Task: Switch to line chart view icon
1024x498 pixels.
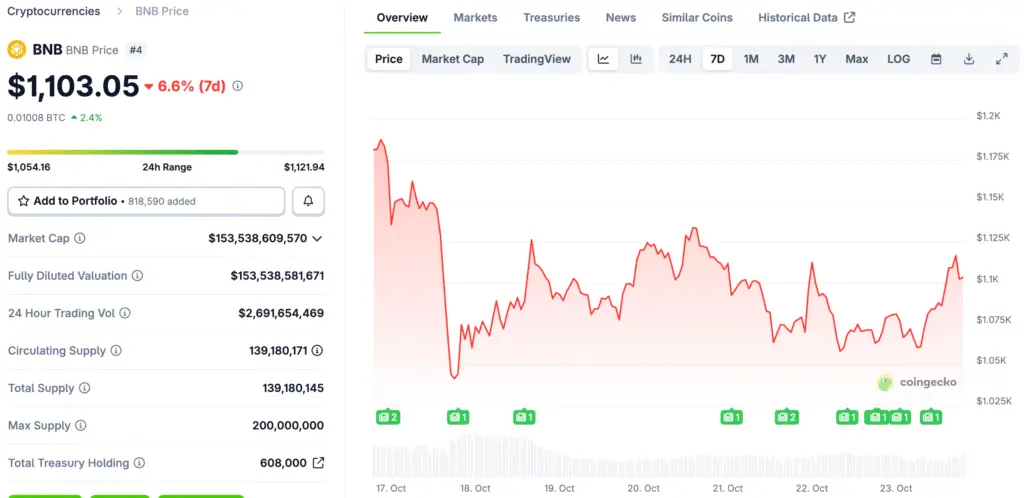Action: coord(603,59)
